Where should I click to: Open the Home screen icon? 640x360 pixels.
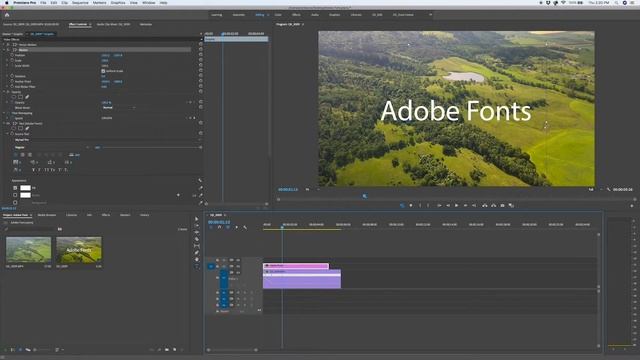[7, 15]
